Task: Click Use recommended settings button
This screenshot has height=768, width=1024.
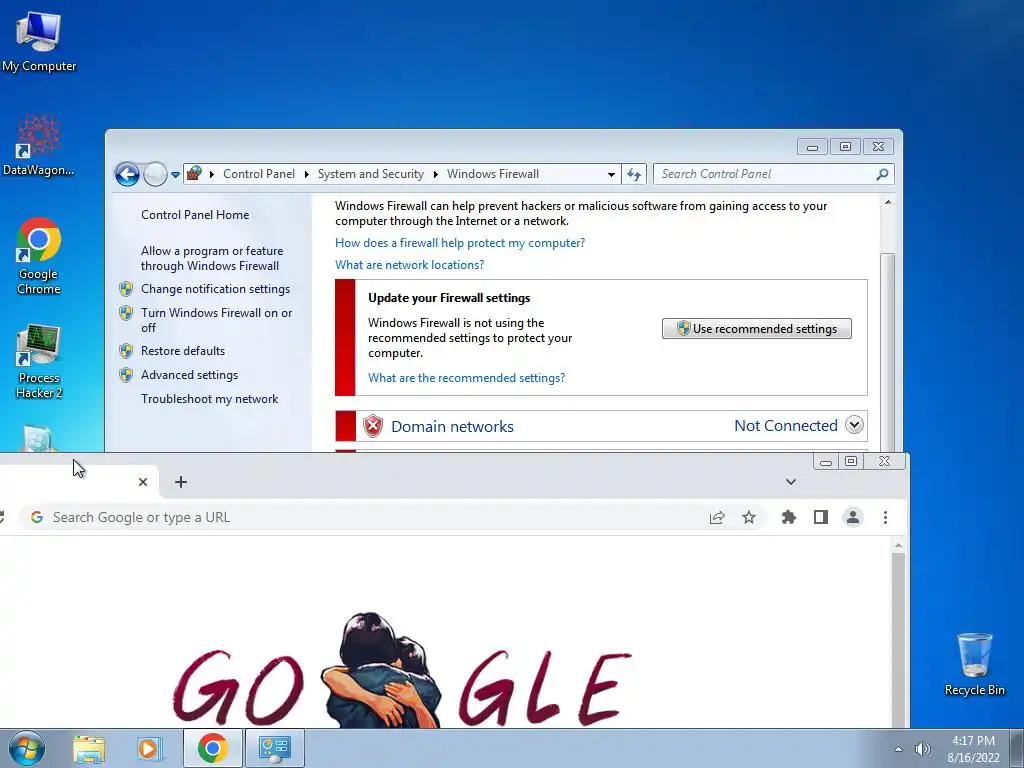Action: coord(756,328)
